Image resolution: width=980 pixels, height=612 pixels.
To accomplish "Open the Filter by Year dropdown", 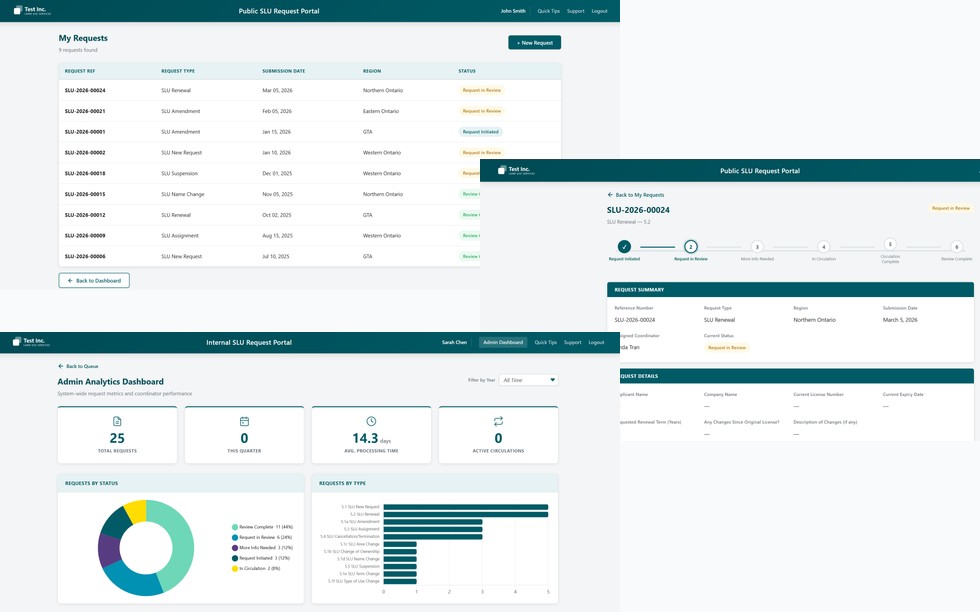I will 528,379.
